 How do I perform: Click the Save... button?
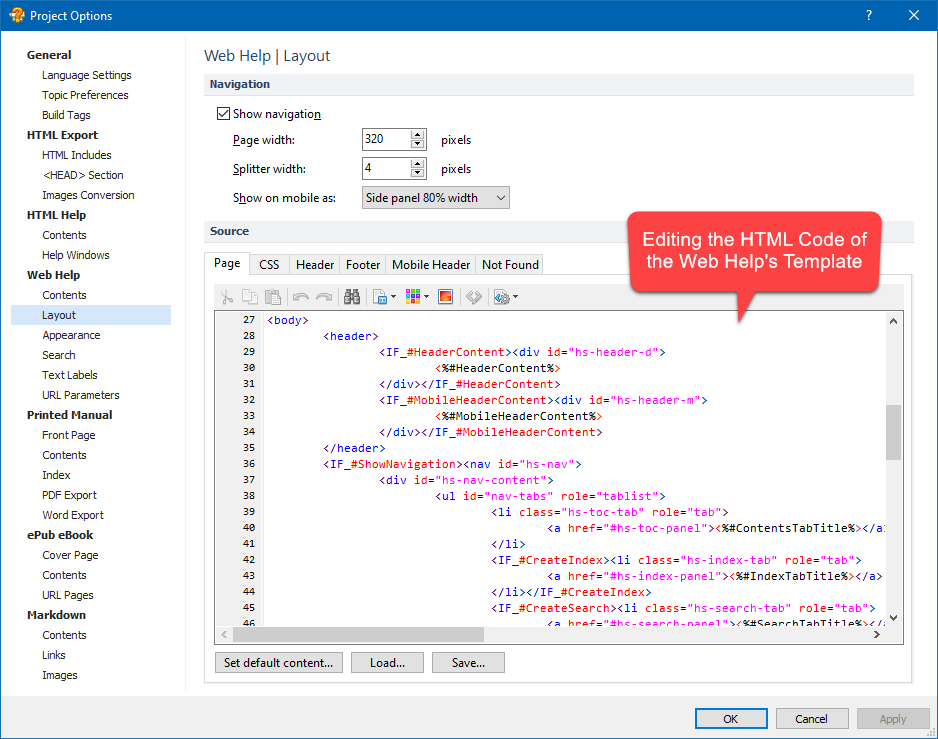pos(468,662)
